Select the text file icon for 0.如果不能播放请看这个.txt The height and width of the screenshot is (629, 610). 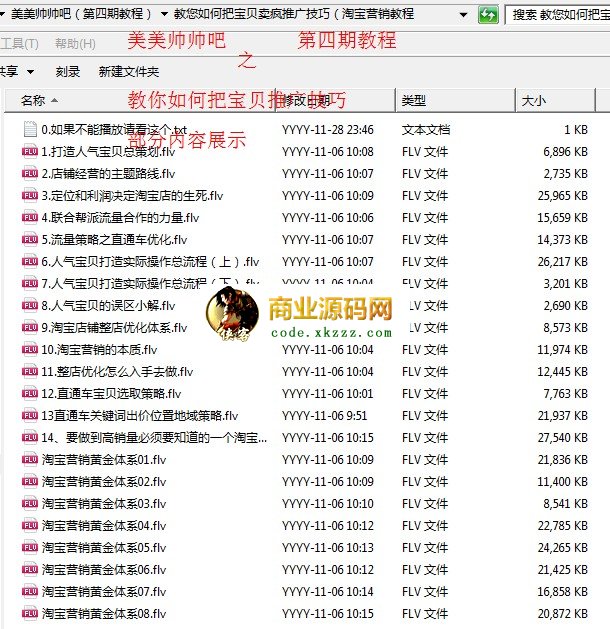tap(30, 129)
